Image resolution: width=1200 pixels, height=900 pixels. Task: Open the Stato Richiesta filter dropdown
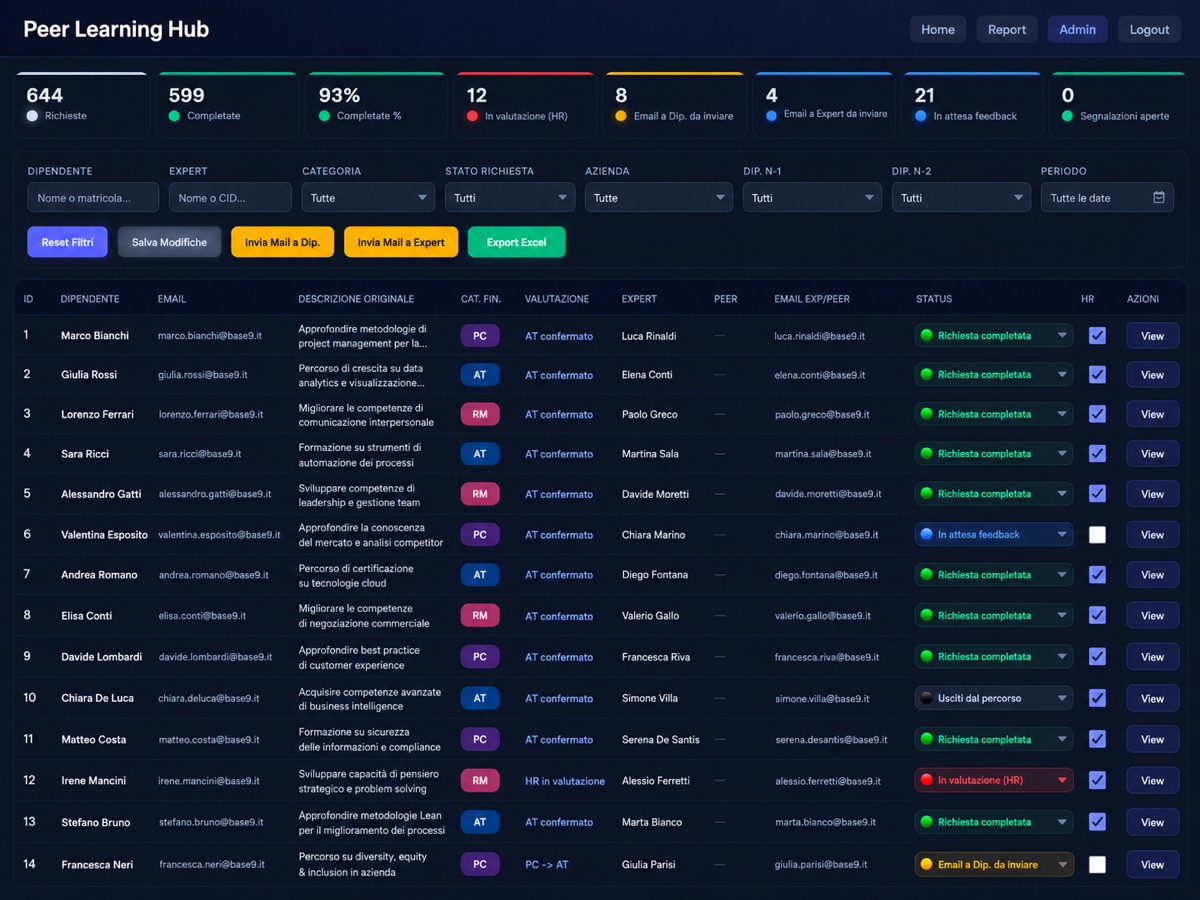(510, 198)
